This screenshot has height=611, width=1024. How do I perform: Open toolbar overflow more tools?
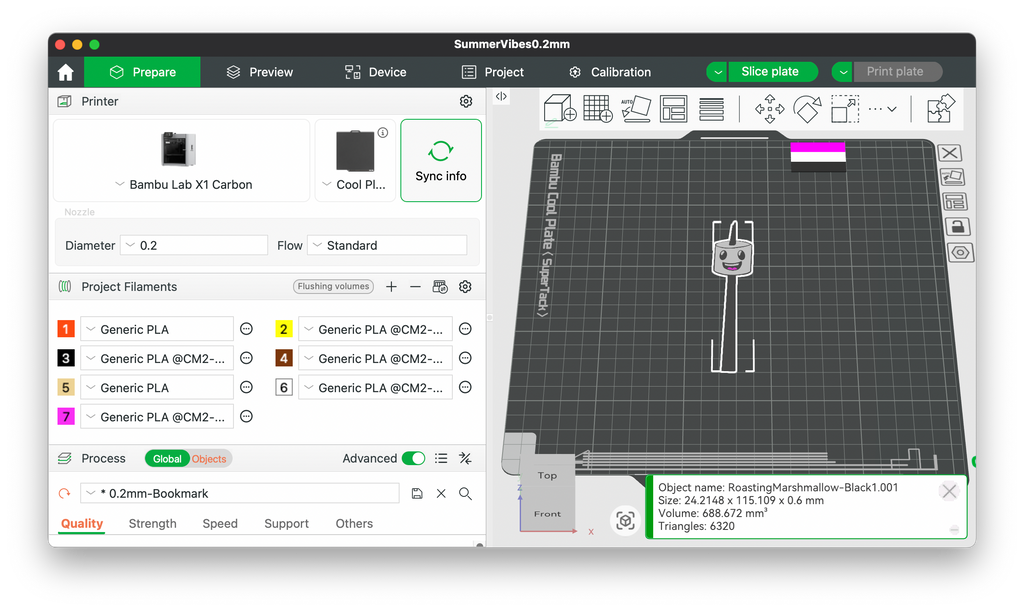point(882,109)
